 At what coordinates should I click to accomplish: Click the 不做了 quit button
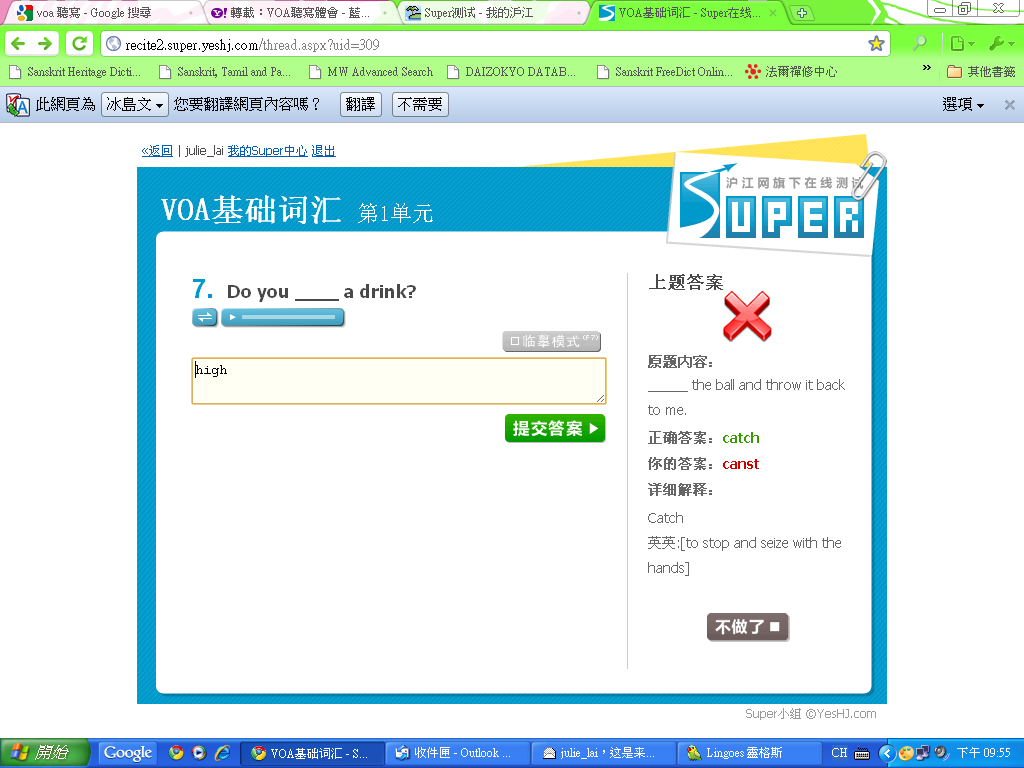coord(747,627)
